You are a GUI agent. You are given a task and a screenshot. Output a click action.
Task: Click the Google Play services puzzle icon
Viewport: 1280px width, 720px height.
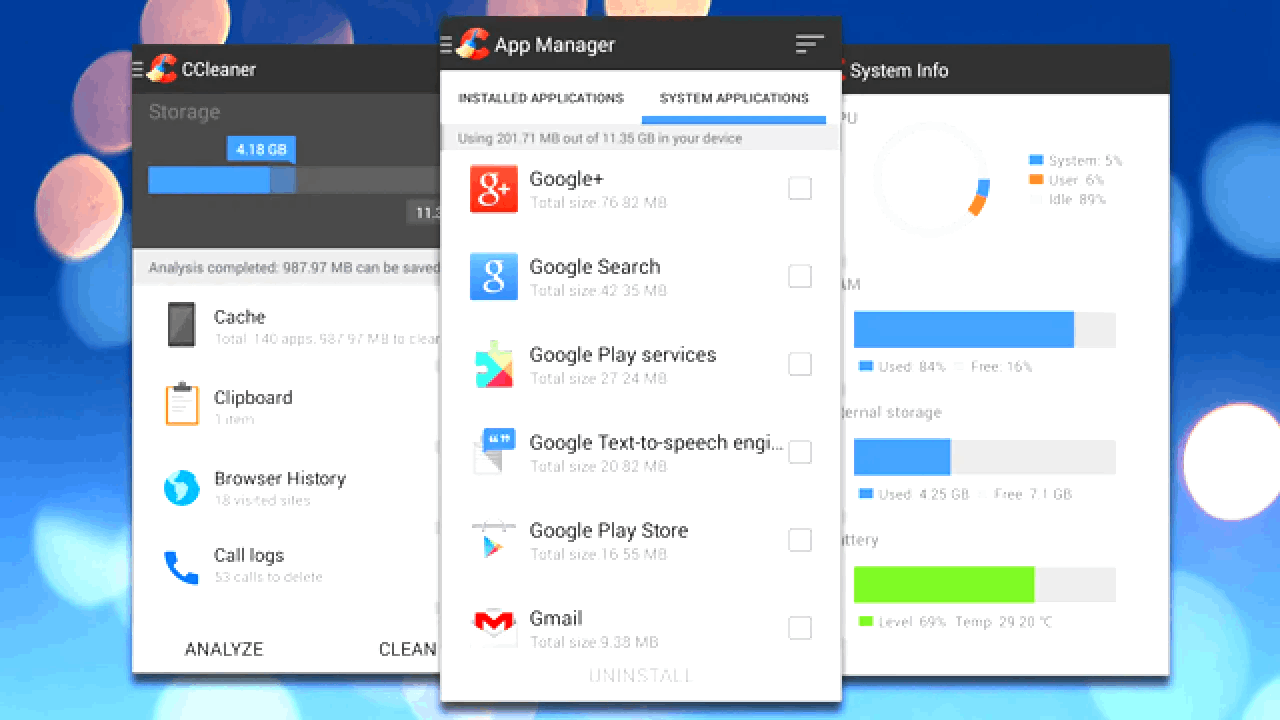click(x=494, y=365)
